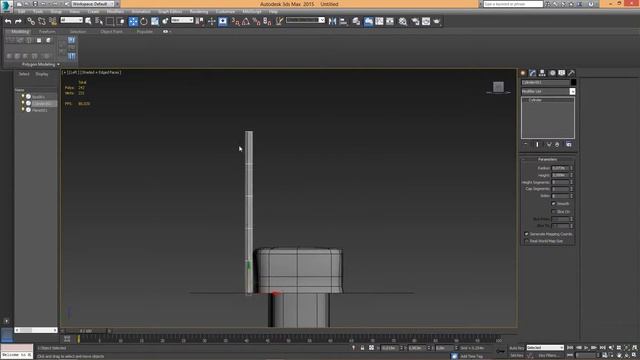Click the Add Time Tag label

[x=471, y=356]
